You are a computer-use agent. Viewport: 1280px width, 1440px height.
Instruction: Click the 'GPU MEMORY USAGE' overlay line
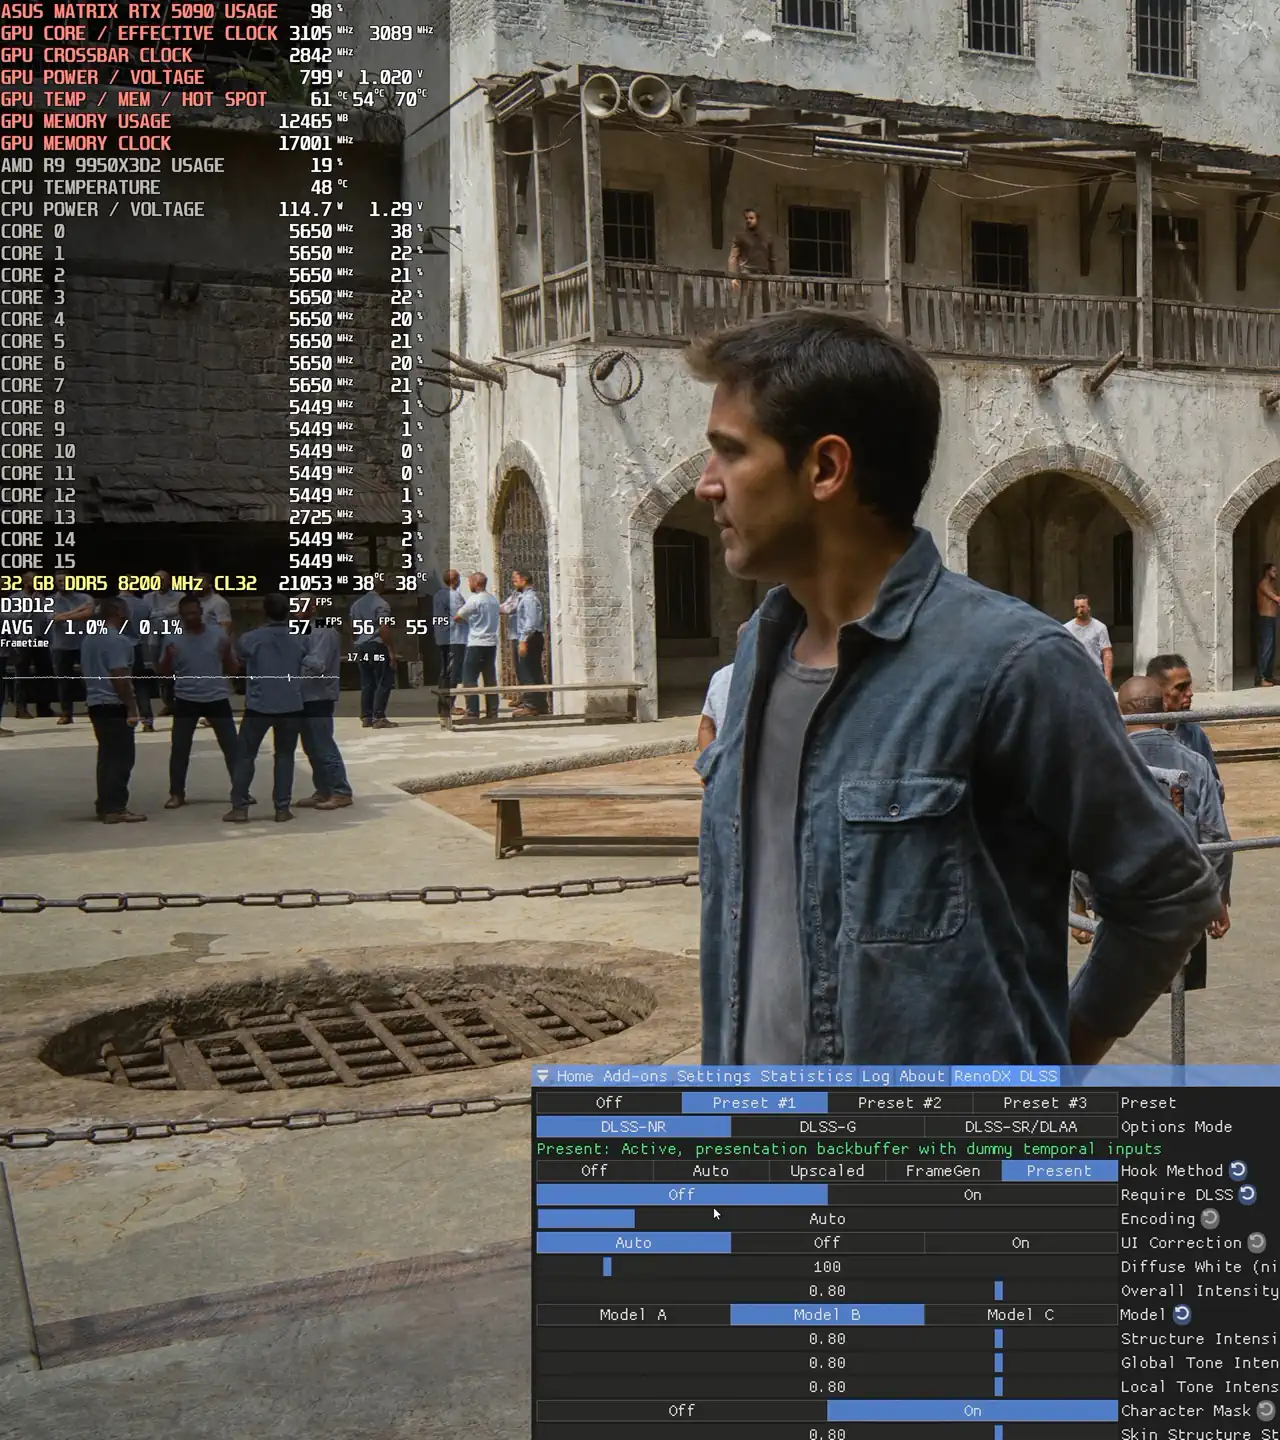click(175, 121)
